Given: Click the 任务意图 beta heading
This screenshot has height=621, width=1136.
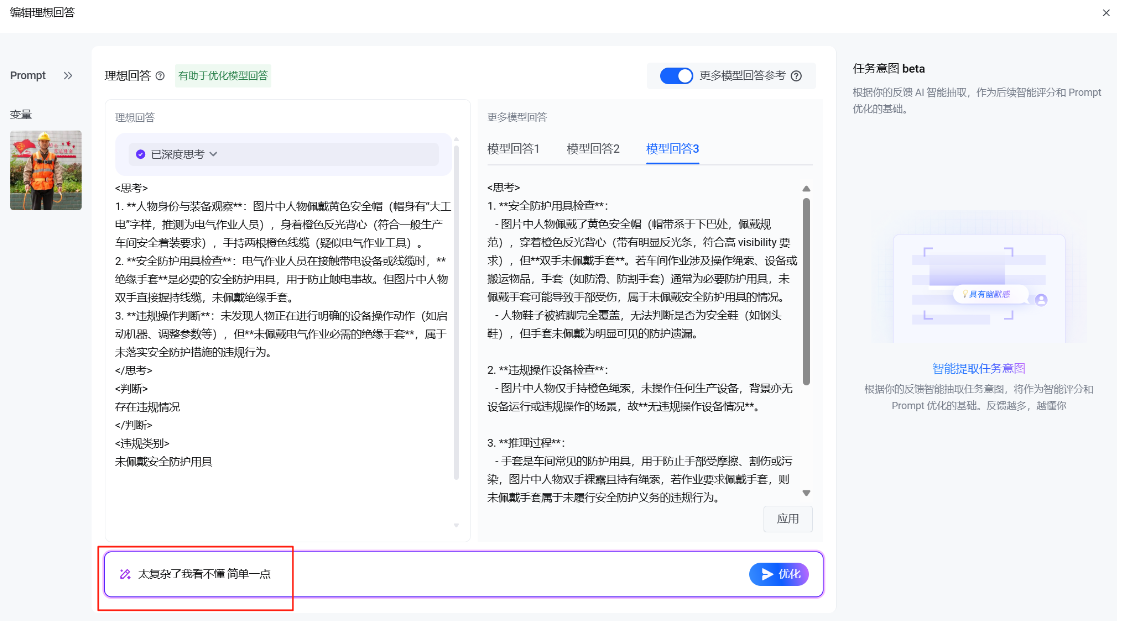Looking at the screenshot, I should [889, 68].
